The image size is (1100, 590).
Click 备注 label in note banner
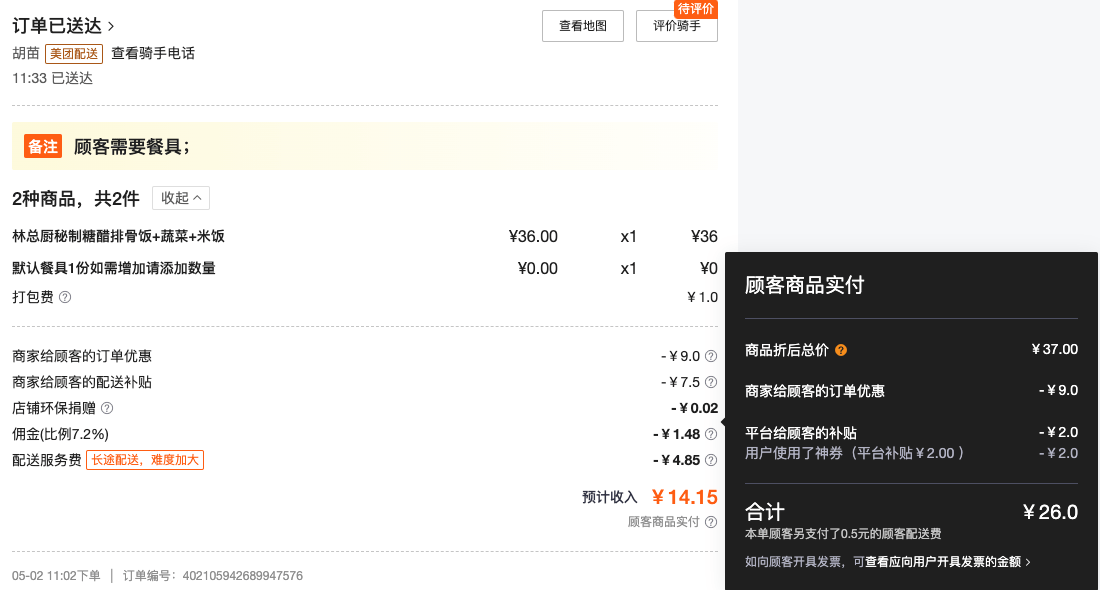point(43,146)
